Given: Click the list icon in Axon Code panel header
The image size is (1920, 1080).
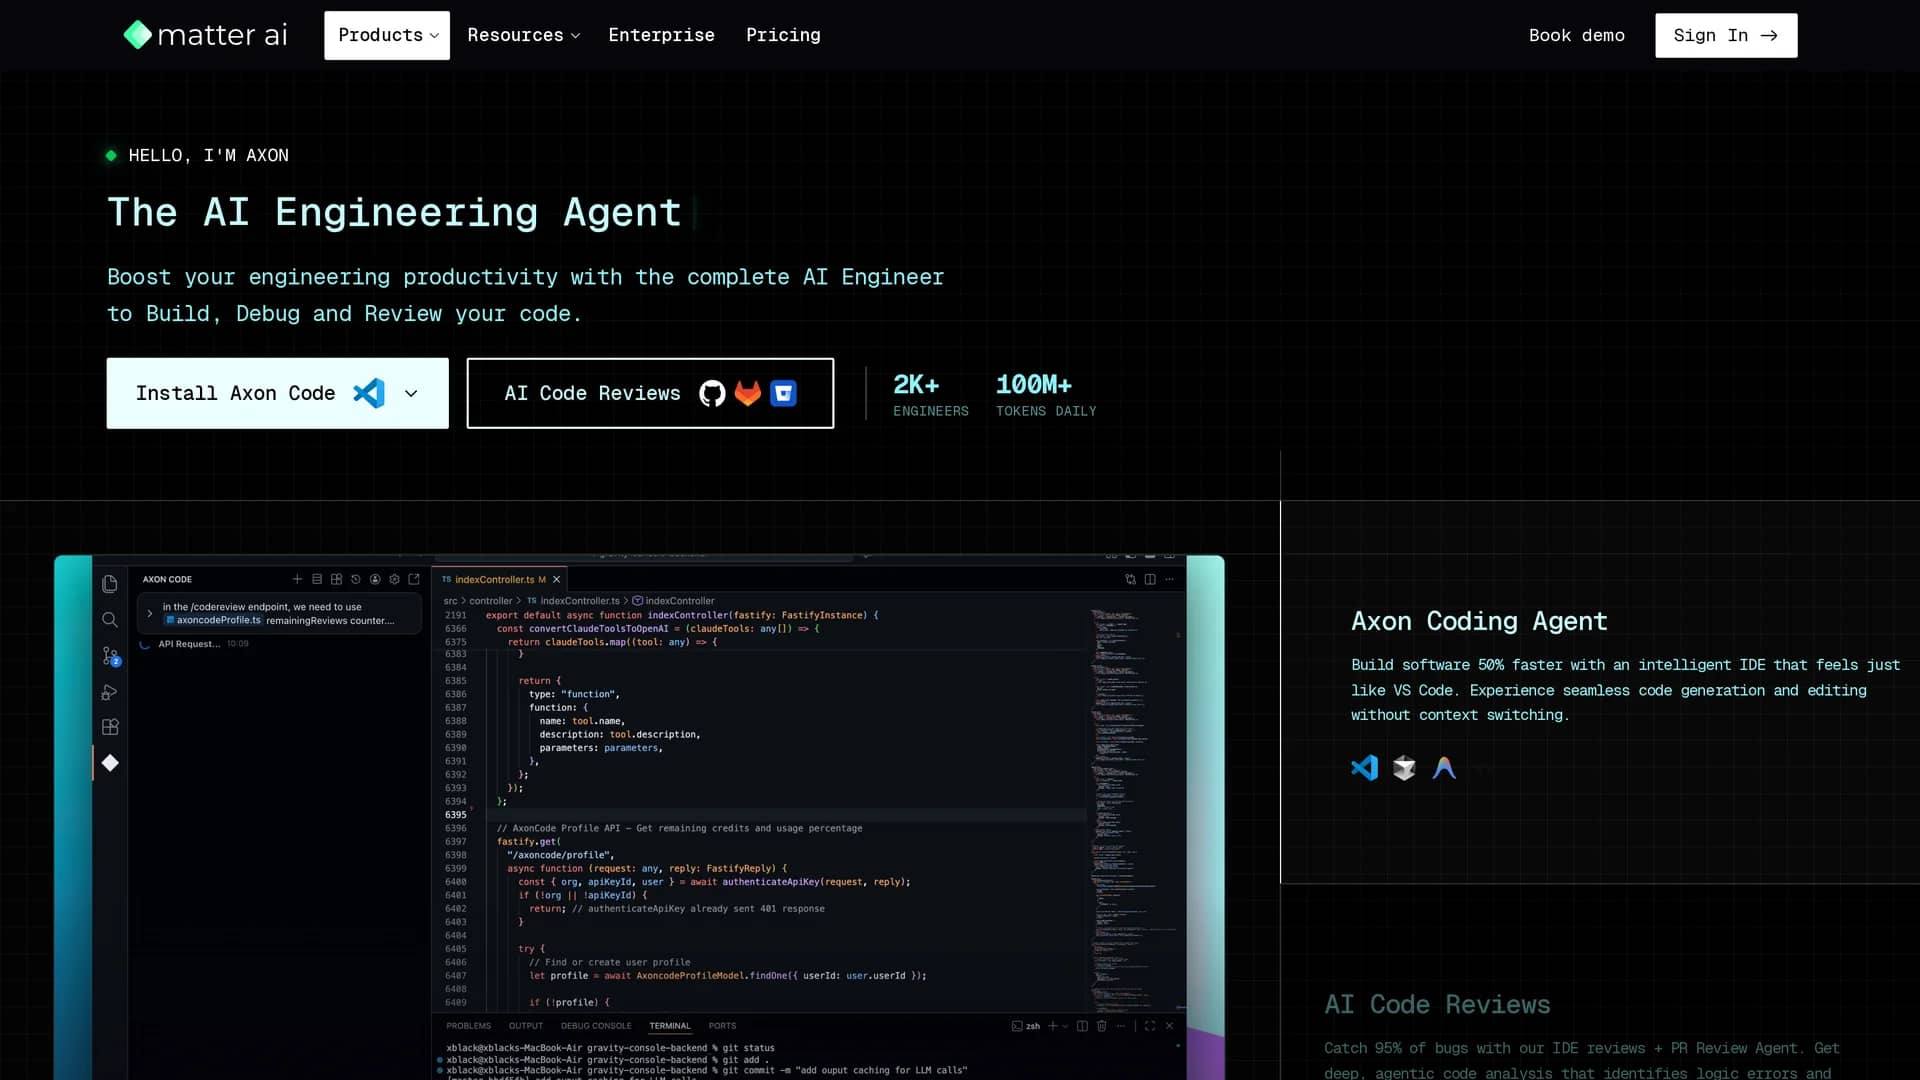Looking at the screenshot, I should click(x=317, y=579).
